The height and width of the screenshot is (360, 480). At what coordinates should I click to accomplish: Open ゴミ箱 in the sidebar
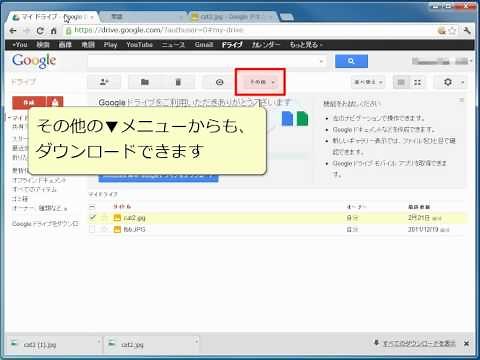[20, 199]
